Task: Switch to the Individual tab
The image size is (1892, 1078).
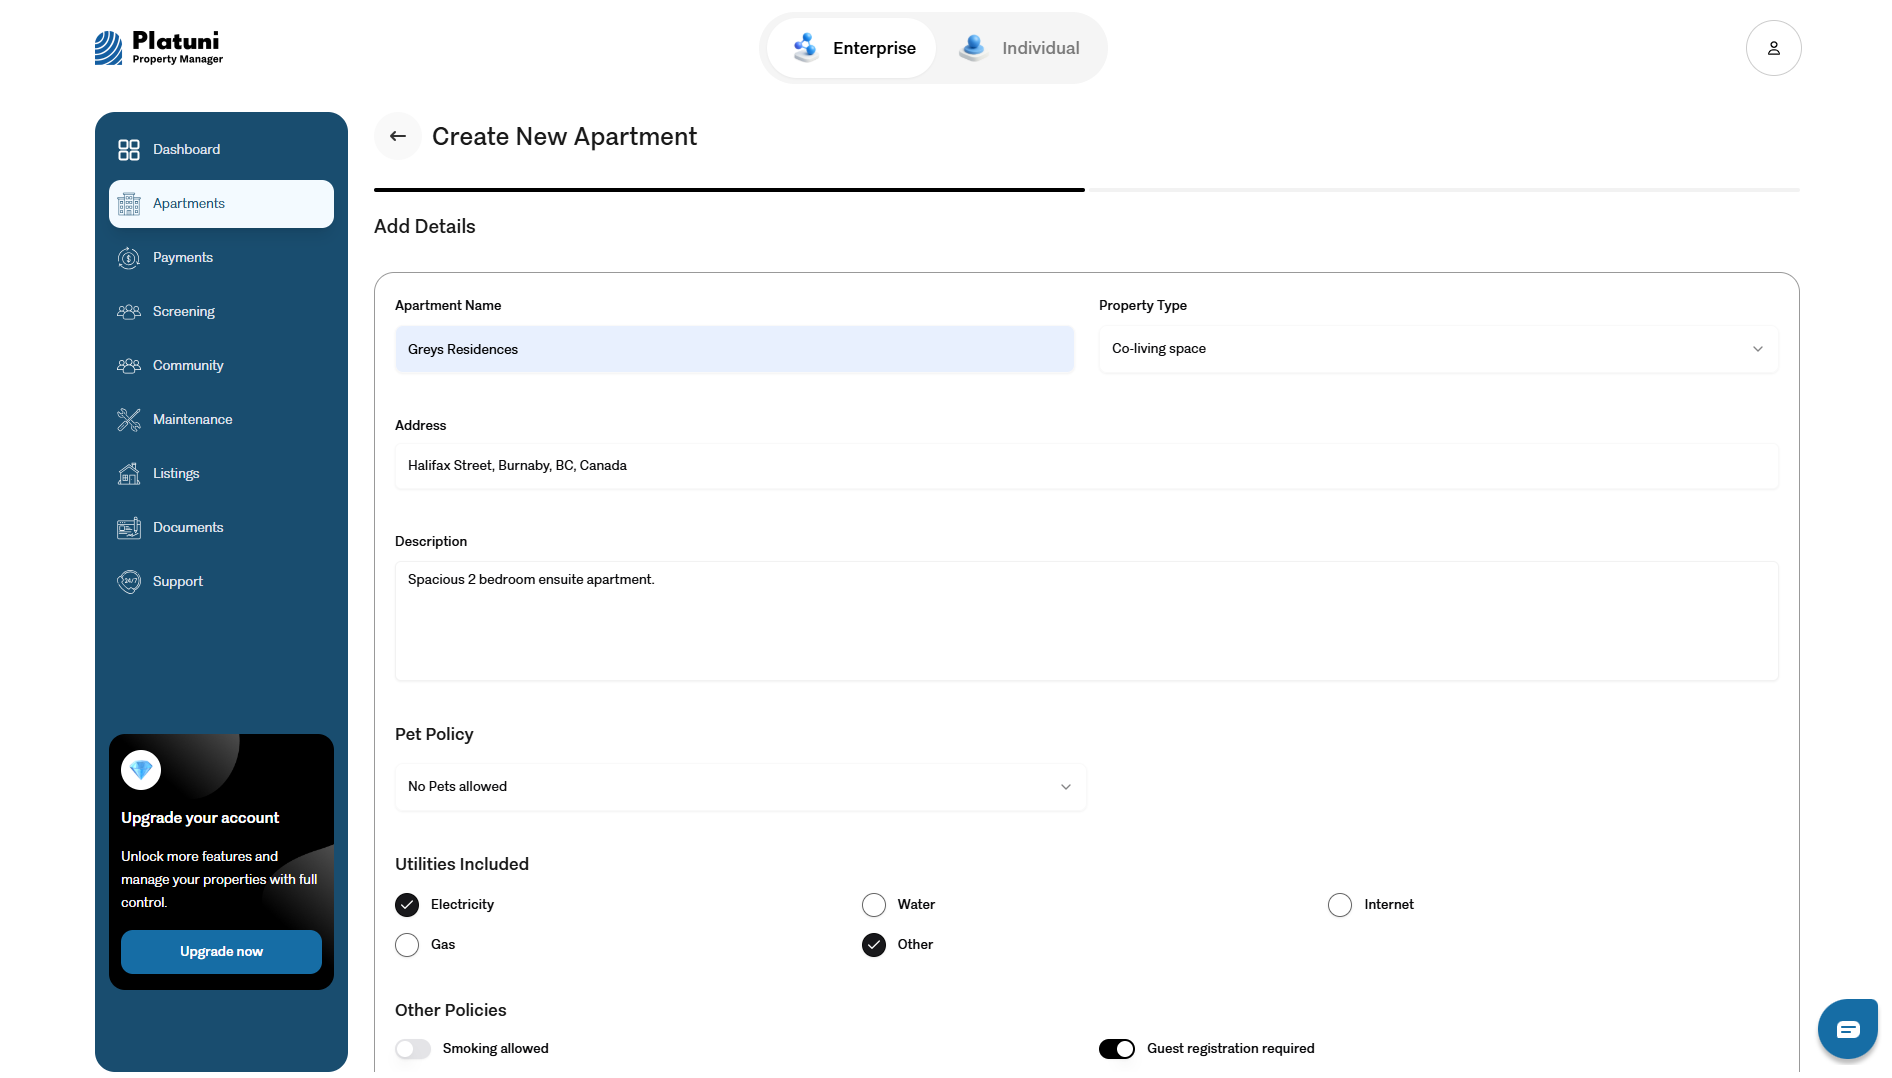Action: pos(1020,48)
